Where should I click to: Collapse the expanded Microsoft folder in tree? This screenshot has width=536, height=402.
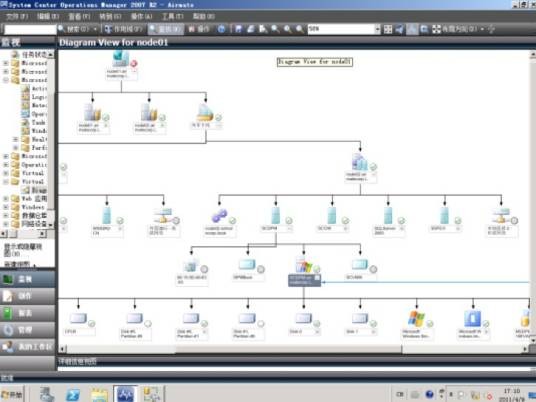pos(6,80)
